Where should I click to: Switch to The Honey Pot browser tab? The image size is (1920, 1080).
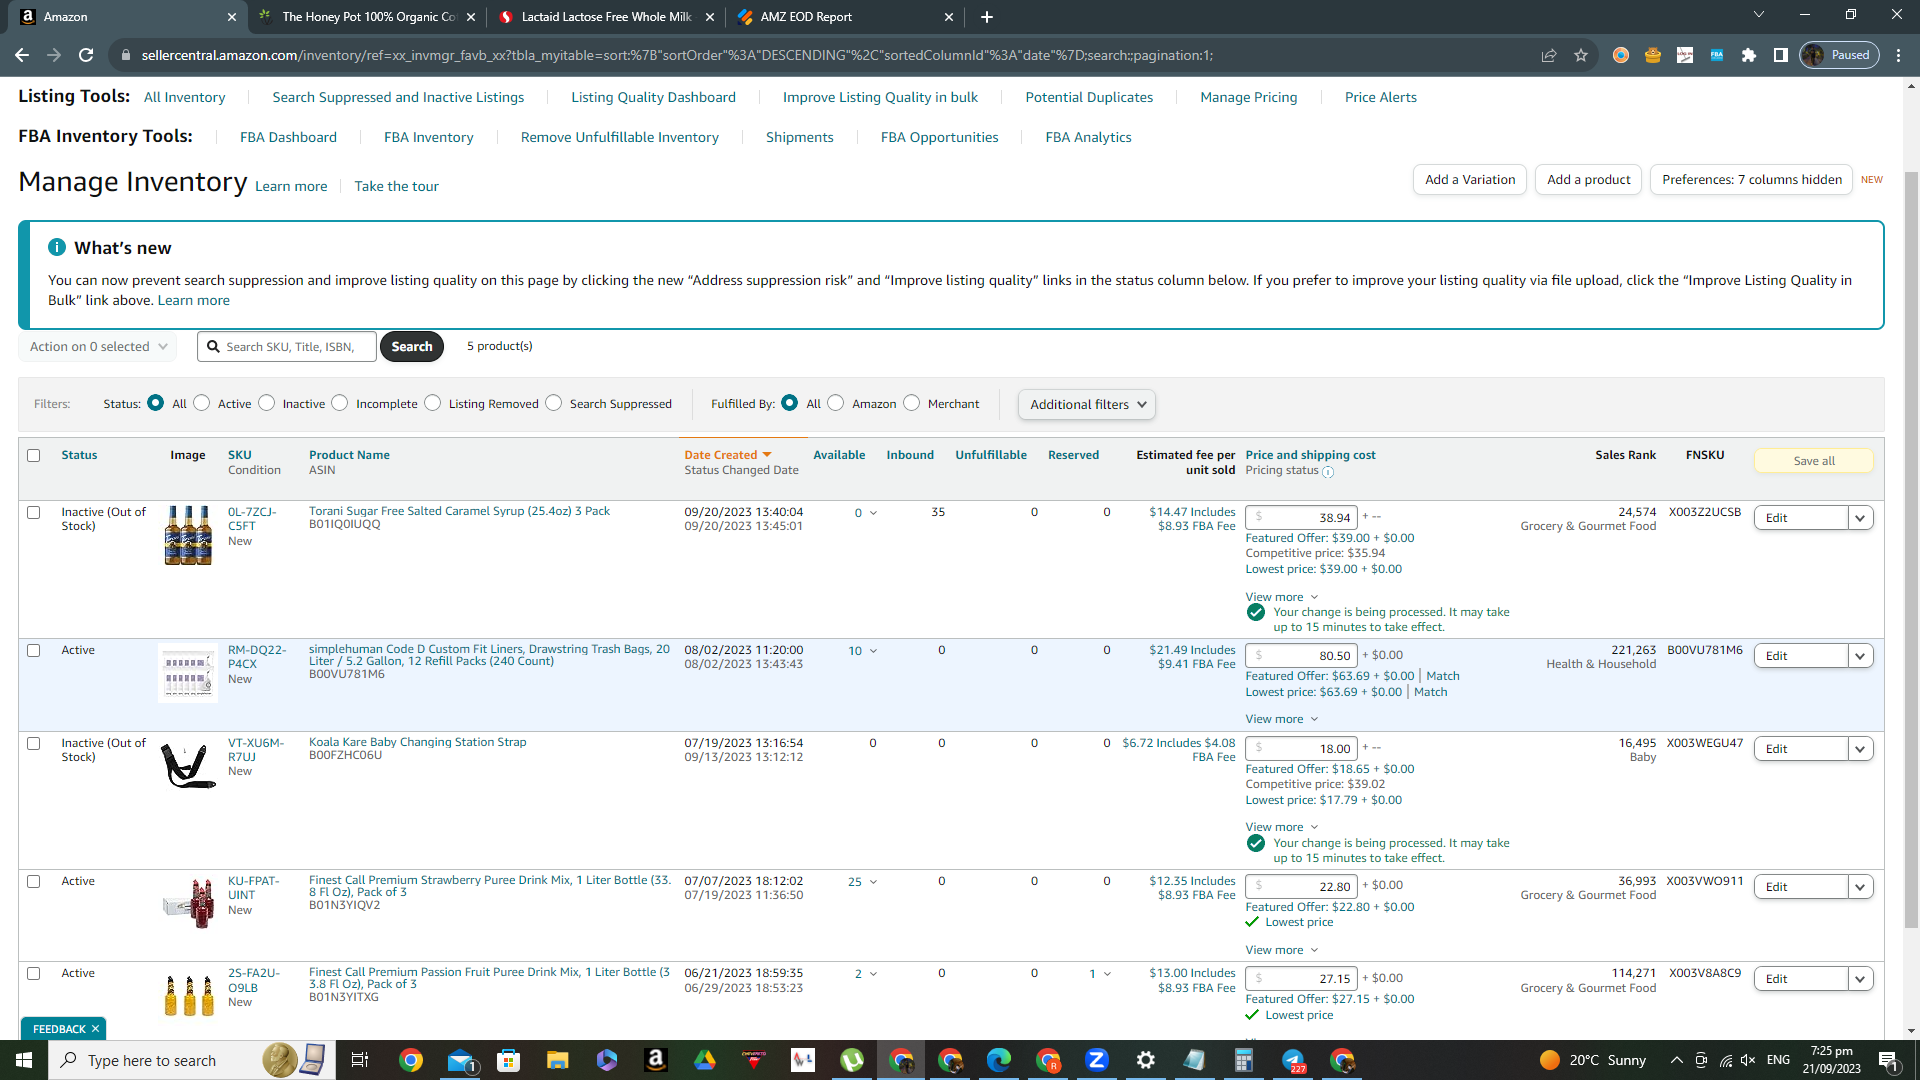point(367,17)
